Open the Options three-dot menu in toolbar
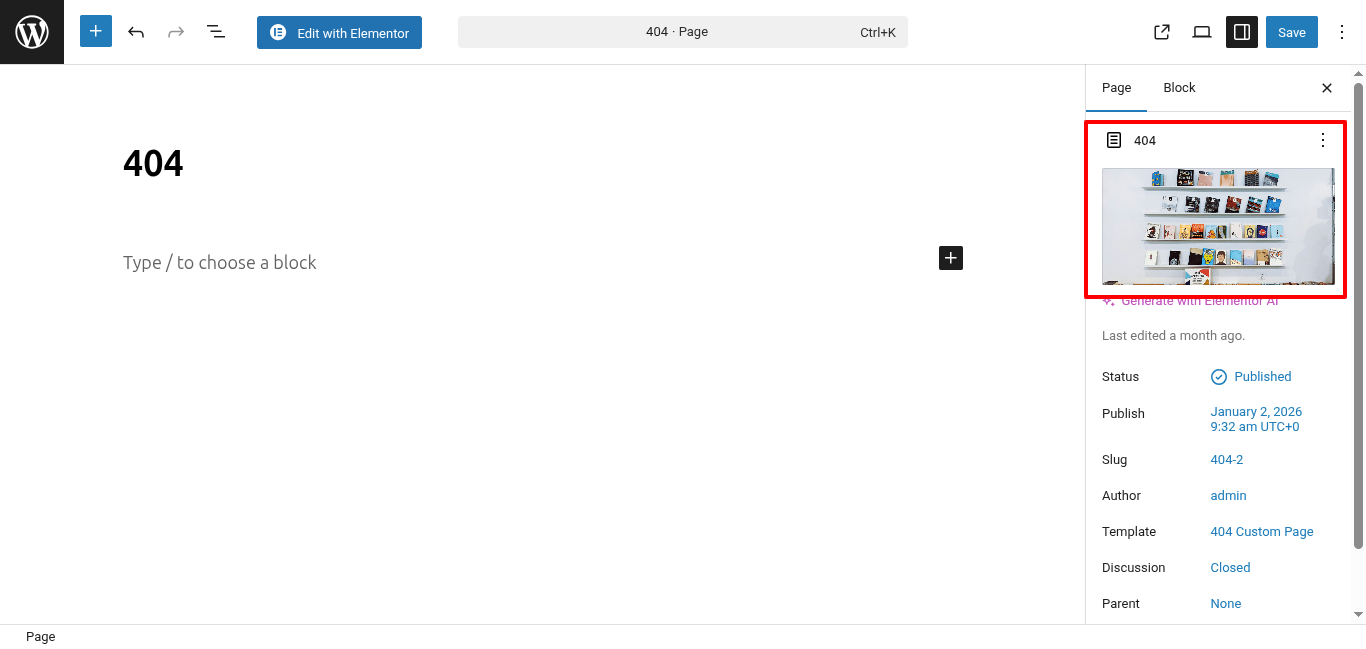Screen dimensions: 1366x649 (x=1342, y=32)
